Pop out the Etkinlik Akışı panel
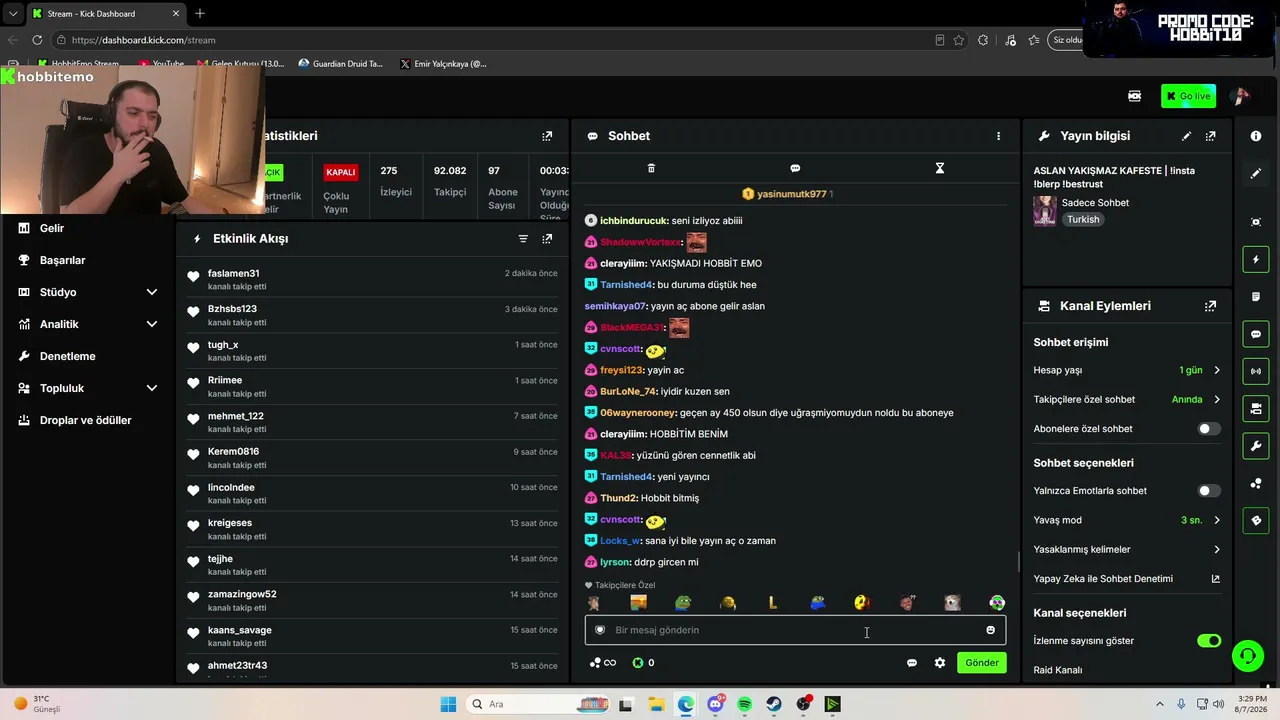Viewport: 1280px width, 720px height. (x=547, y=239)
